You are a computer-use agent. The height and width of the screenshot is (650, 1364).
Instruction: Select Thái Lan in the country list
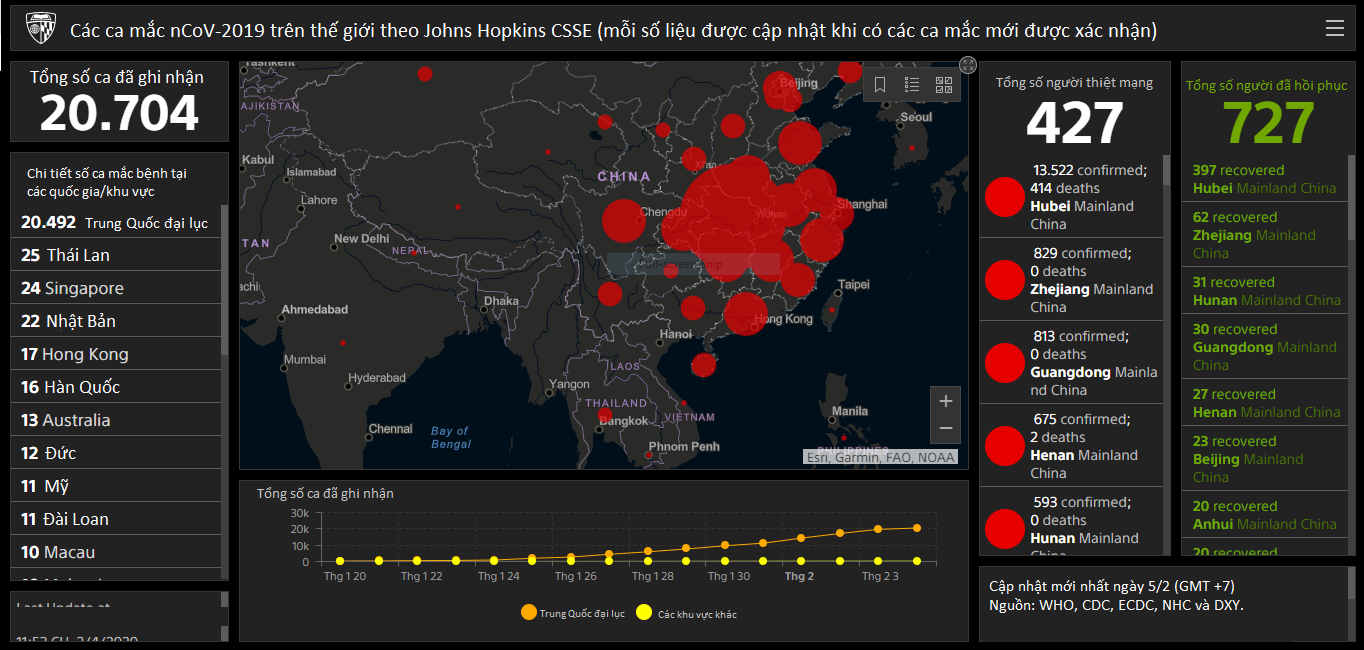tap(116, 255)
